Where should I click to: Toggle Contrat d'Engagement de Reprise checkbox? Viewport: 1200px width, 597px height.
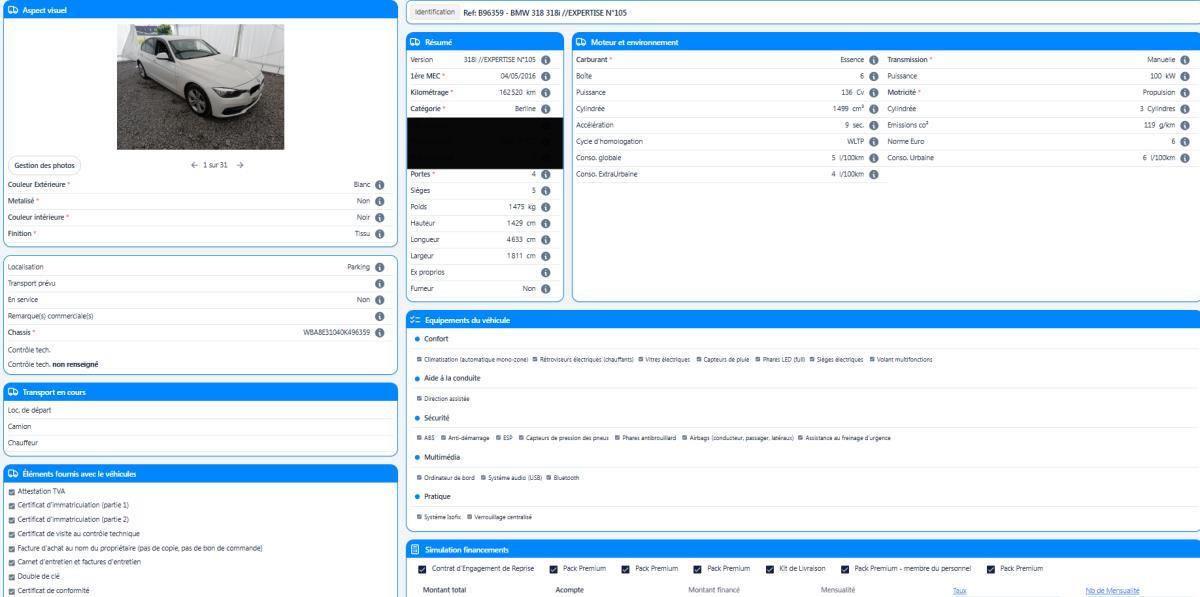pos(422,569)
